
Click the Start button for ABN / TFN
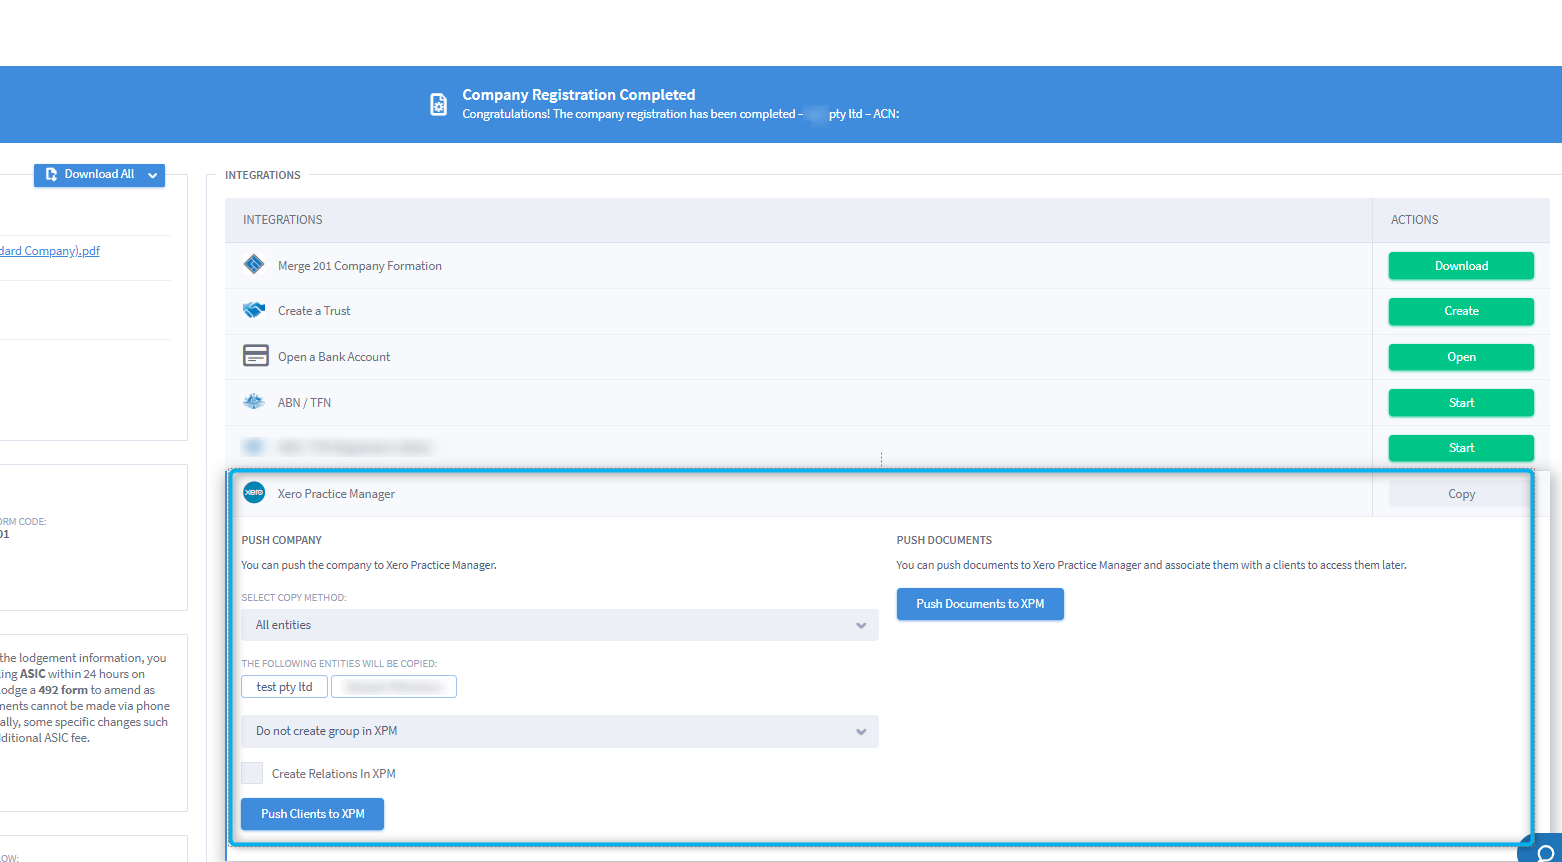click(1461, 402)
